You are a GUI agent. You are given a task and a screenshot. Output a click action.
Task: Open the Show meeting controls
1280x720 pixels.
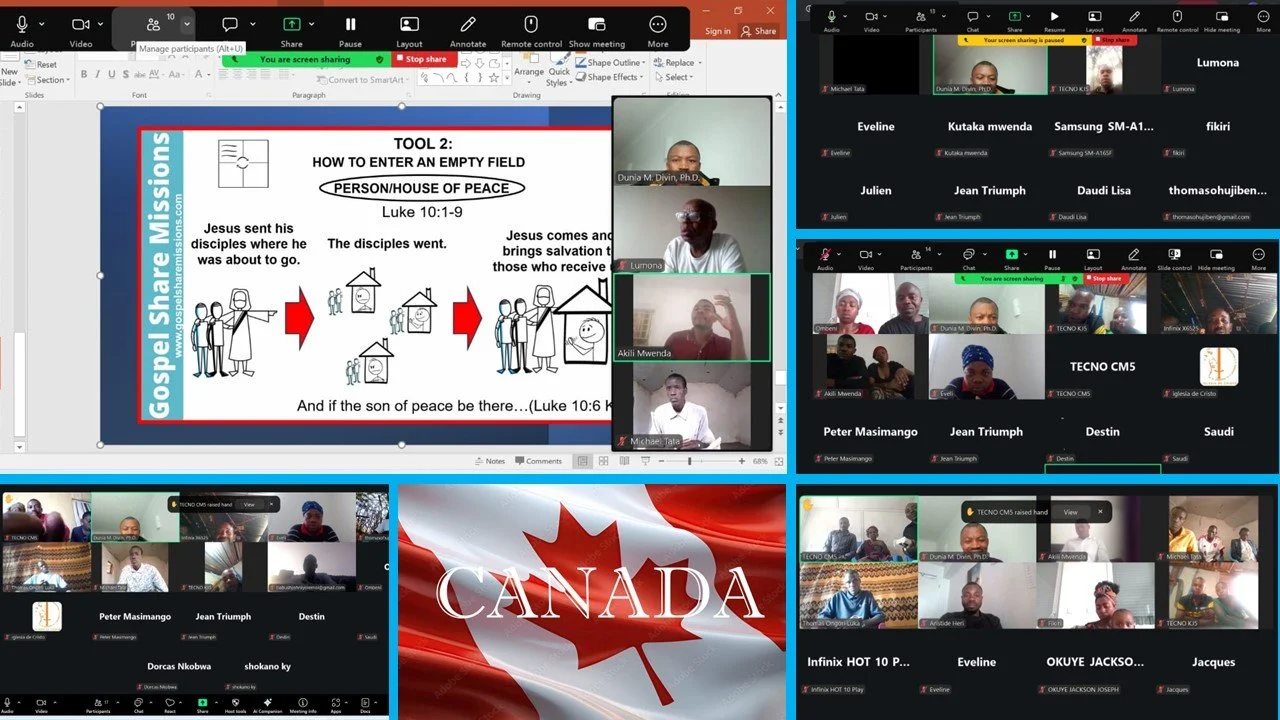coord(597,25)
